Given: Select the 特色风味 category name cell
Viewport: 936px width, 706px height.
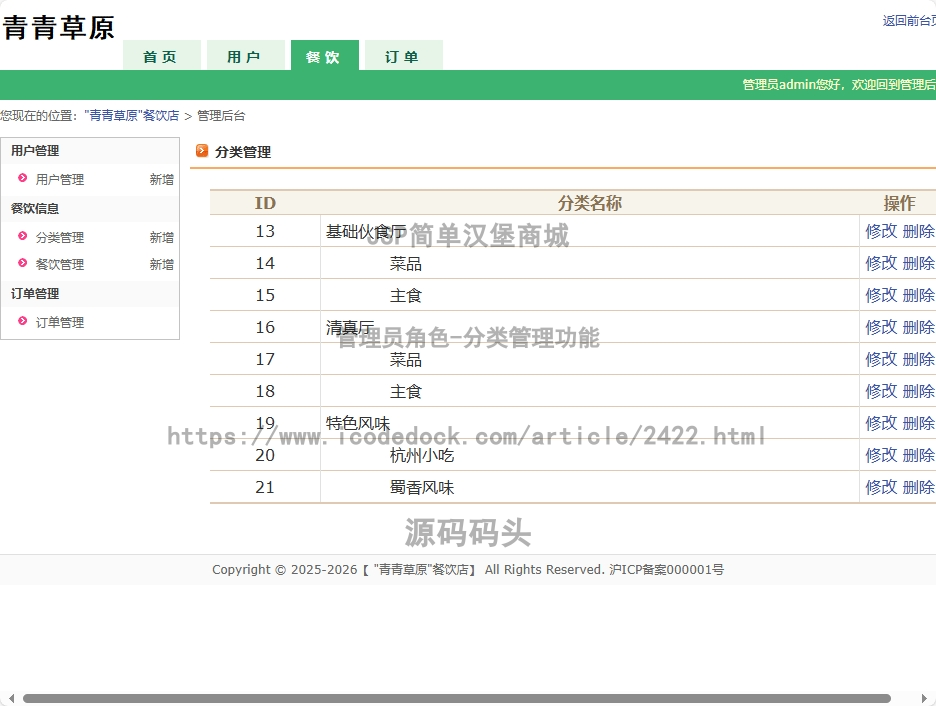Looking at the screenshot, I should pyautogui.click(x=590, y=423).
